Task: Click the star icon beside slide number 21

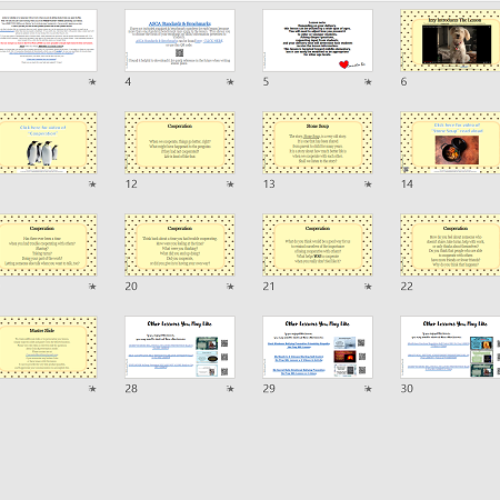Action: pos(368,286)
